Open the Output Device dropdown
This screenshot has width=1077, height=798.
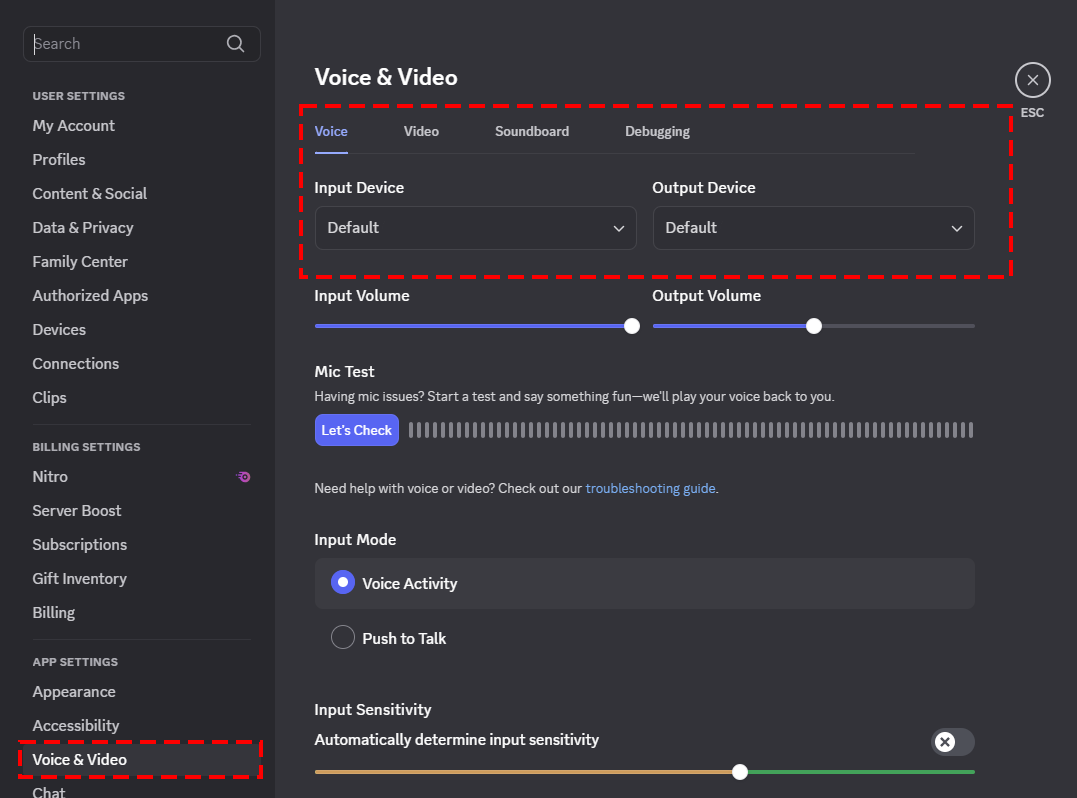tap(813, 228)
